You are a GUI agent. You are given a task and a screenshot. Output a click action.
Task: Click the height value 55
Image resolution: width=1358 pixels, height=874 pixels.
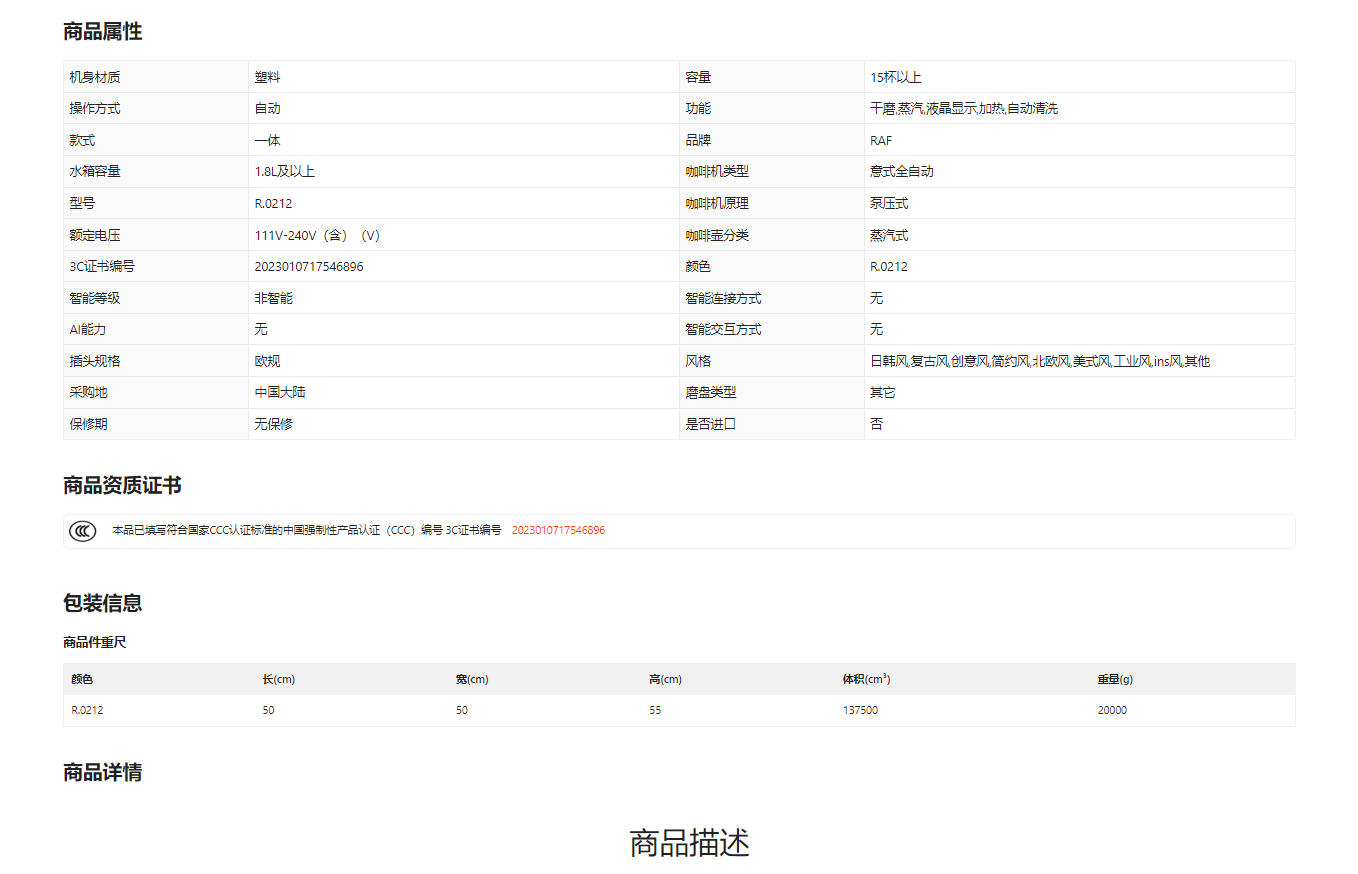pyautogui.click(x=655, y=711)
